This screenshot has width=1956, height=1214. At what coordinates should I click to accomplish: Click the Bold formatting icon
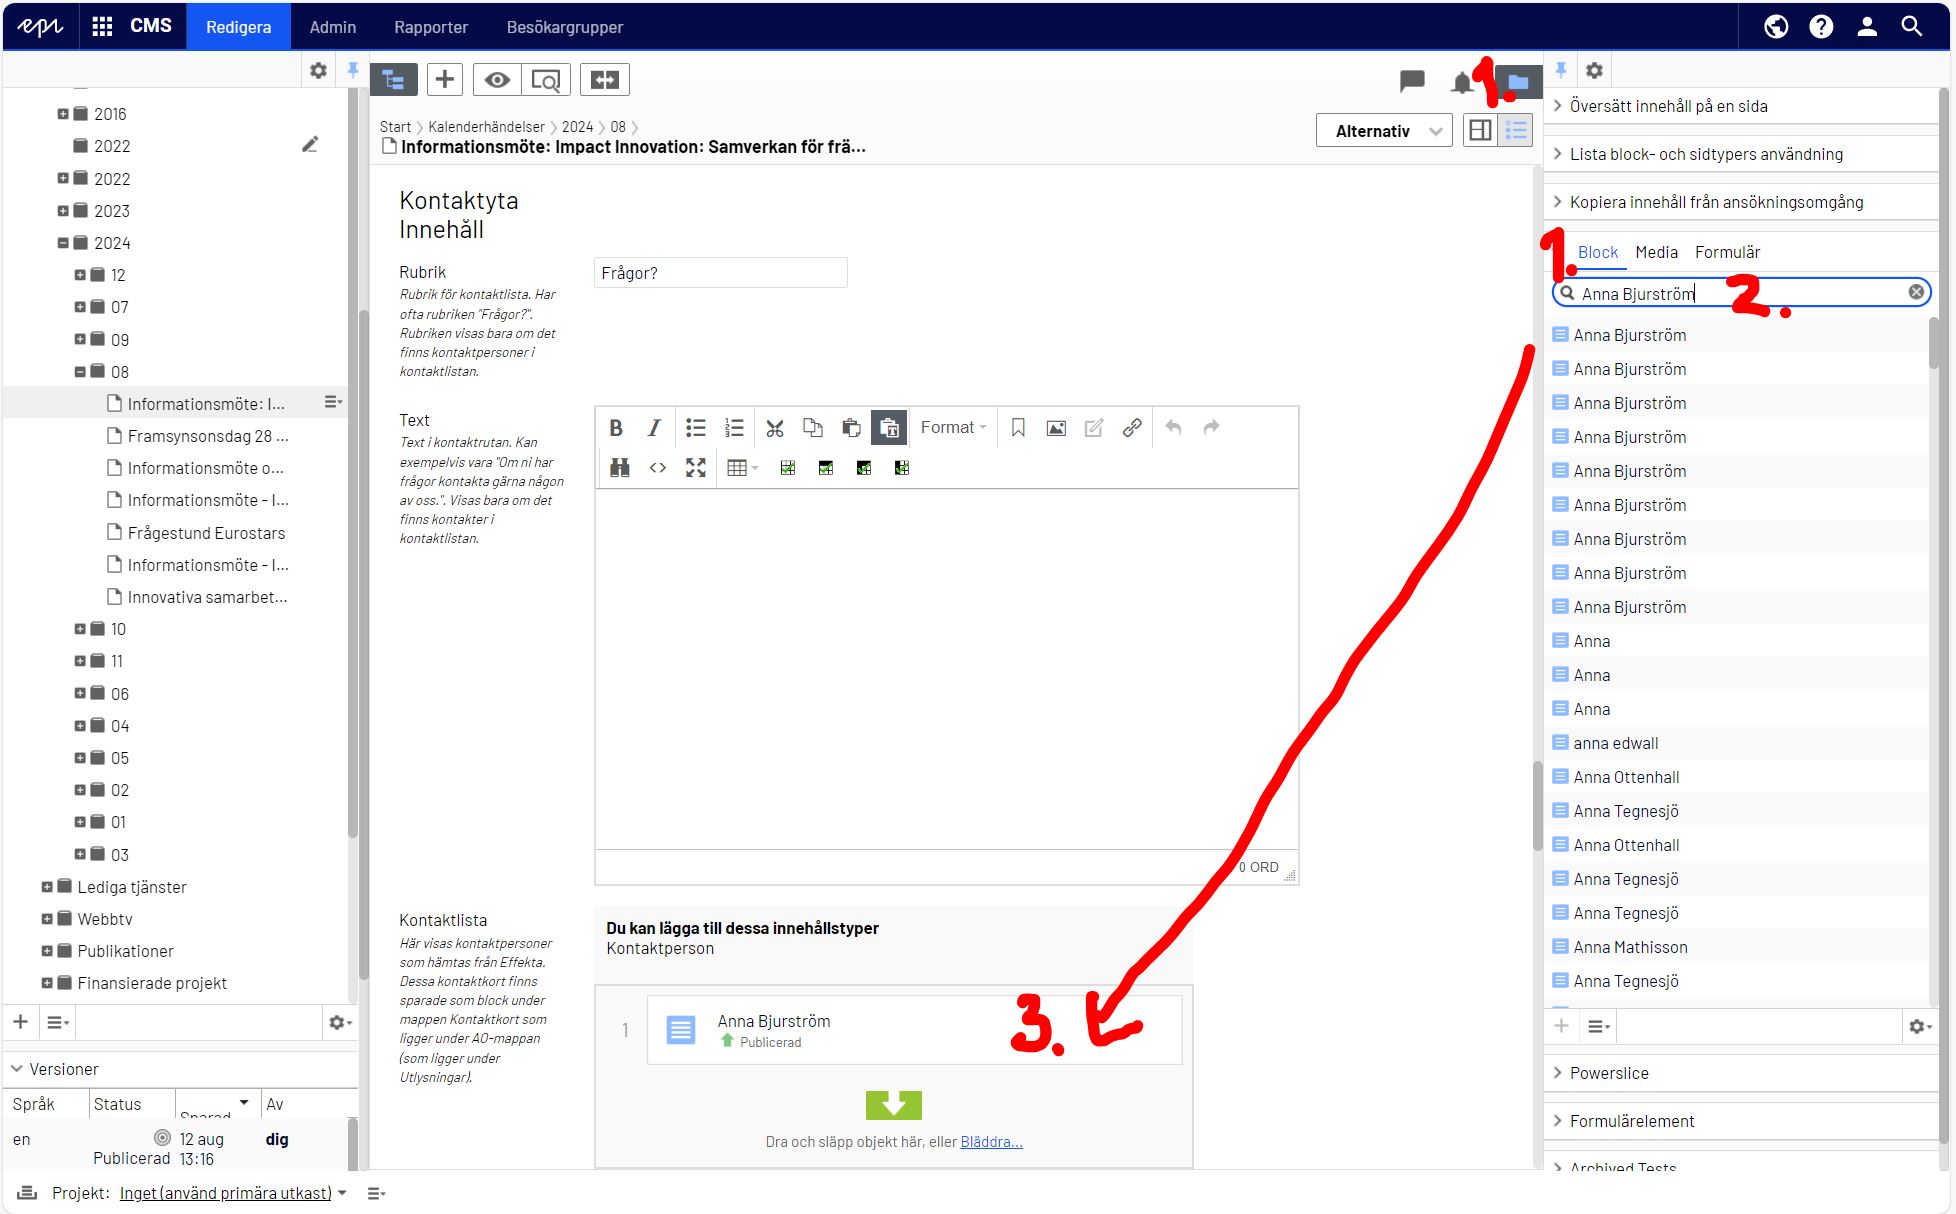coord(616,428)
